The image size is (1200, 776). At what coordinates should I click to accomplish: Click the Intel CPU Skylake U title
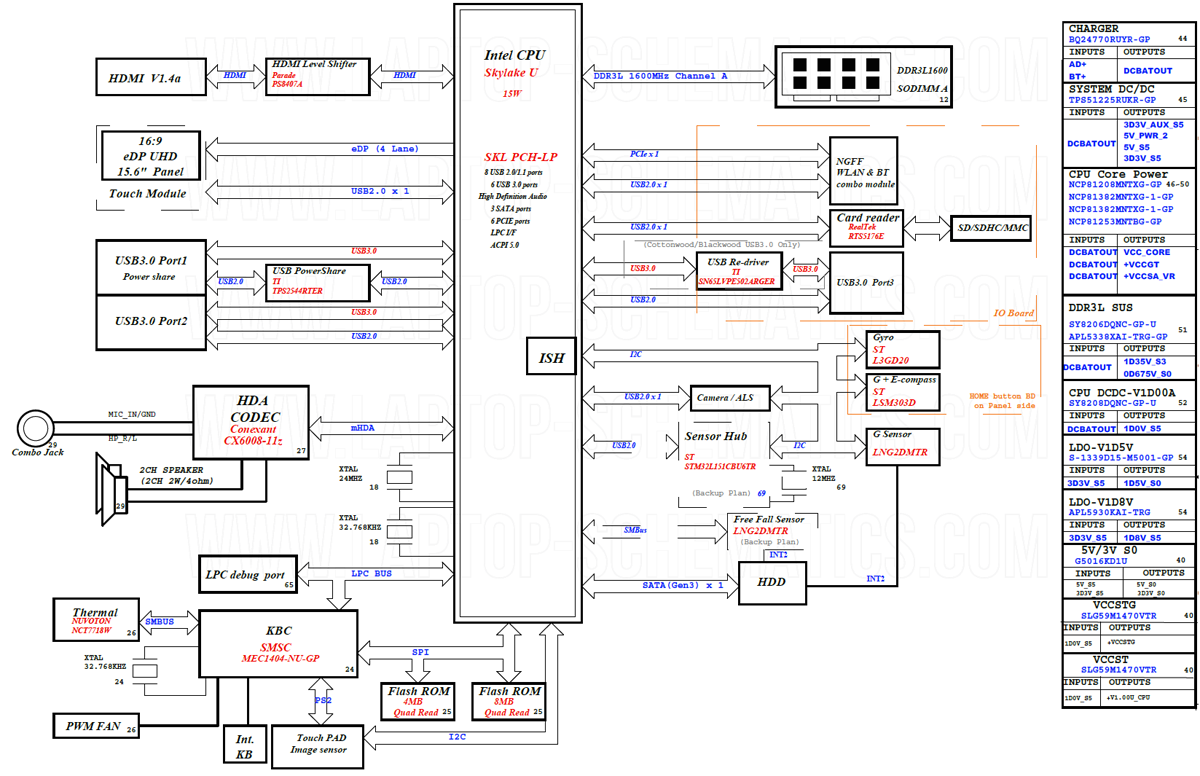tap(514, 64)
